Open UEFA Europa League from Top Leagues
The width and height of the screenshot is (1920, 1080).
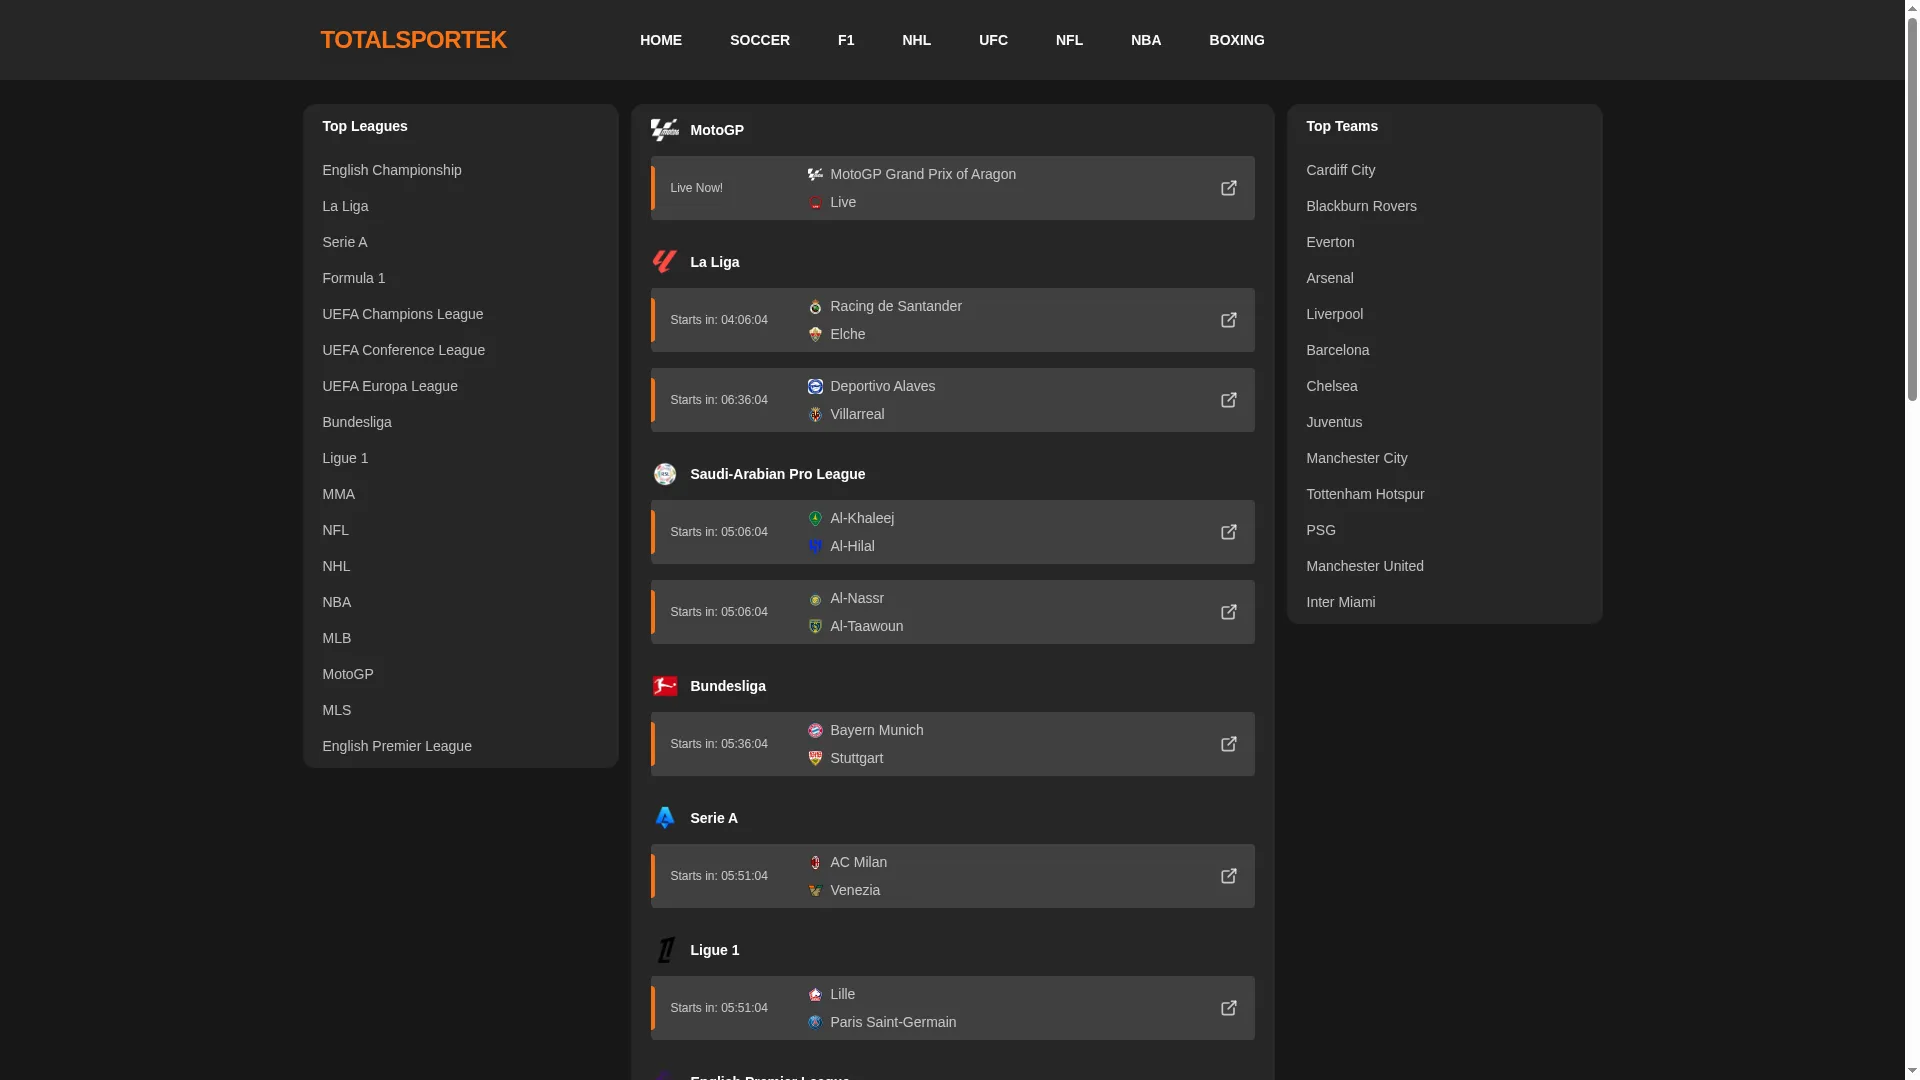point(390,386)
